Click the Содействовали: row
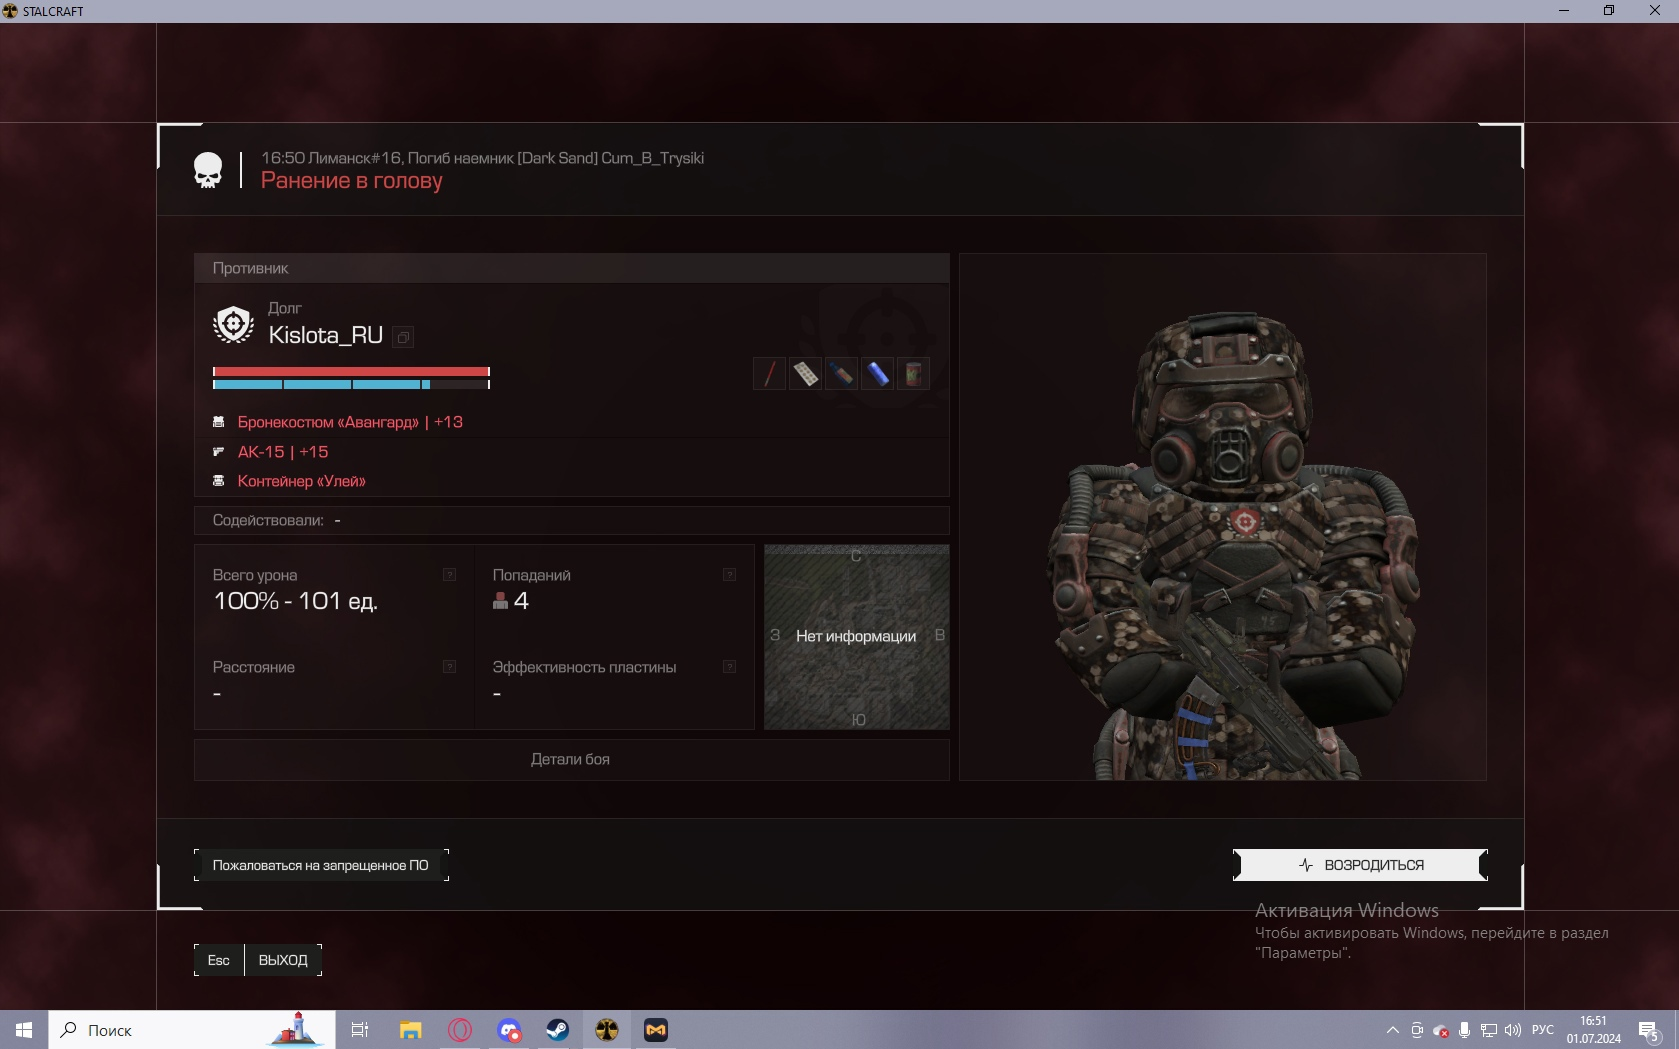Viewport: 1679px width, 1049px height. coord(571,520)
